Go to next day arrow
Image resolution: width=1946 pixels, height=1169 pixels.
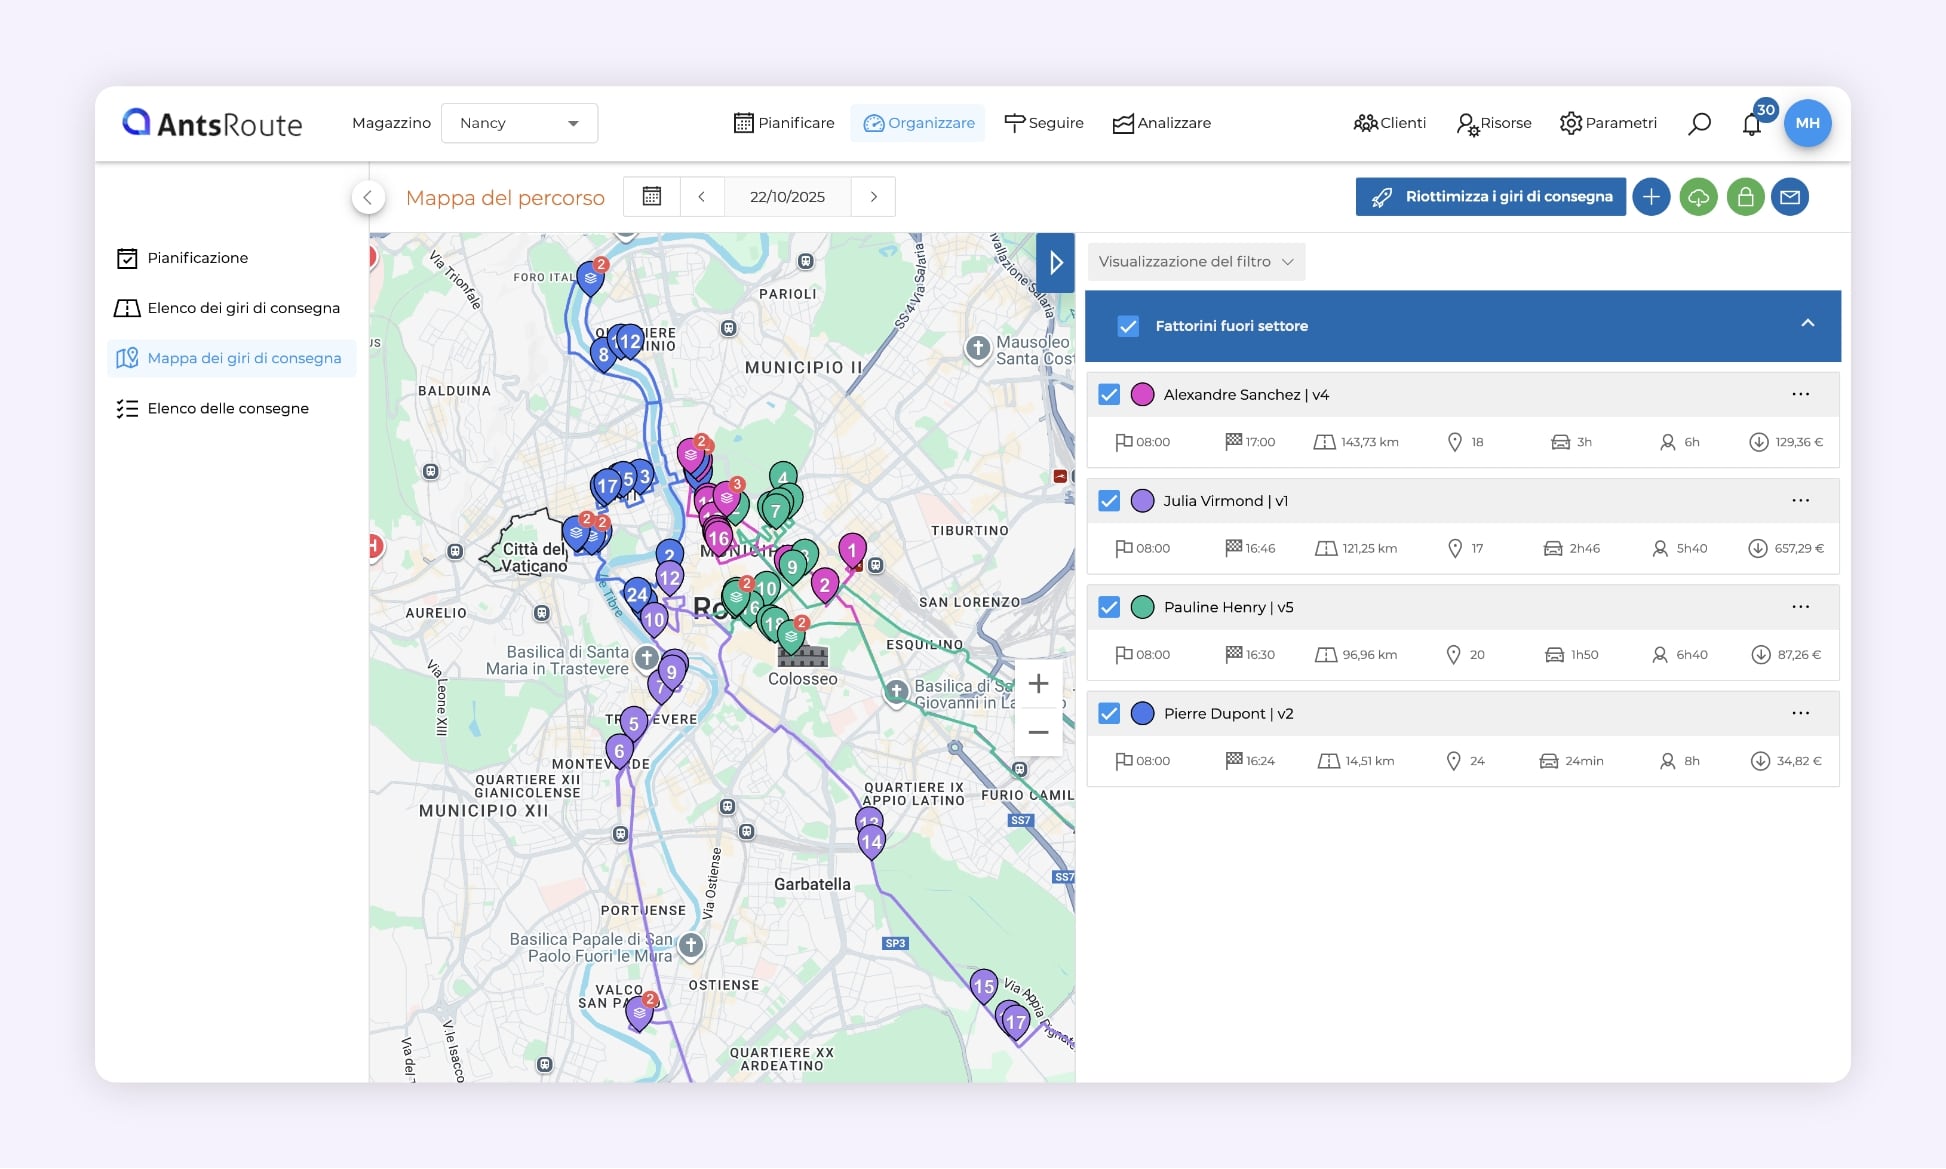click(873, 197)
